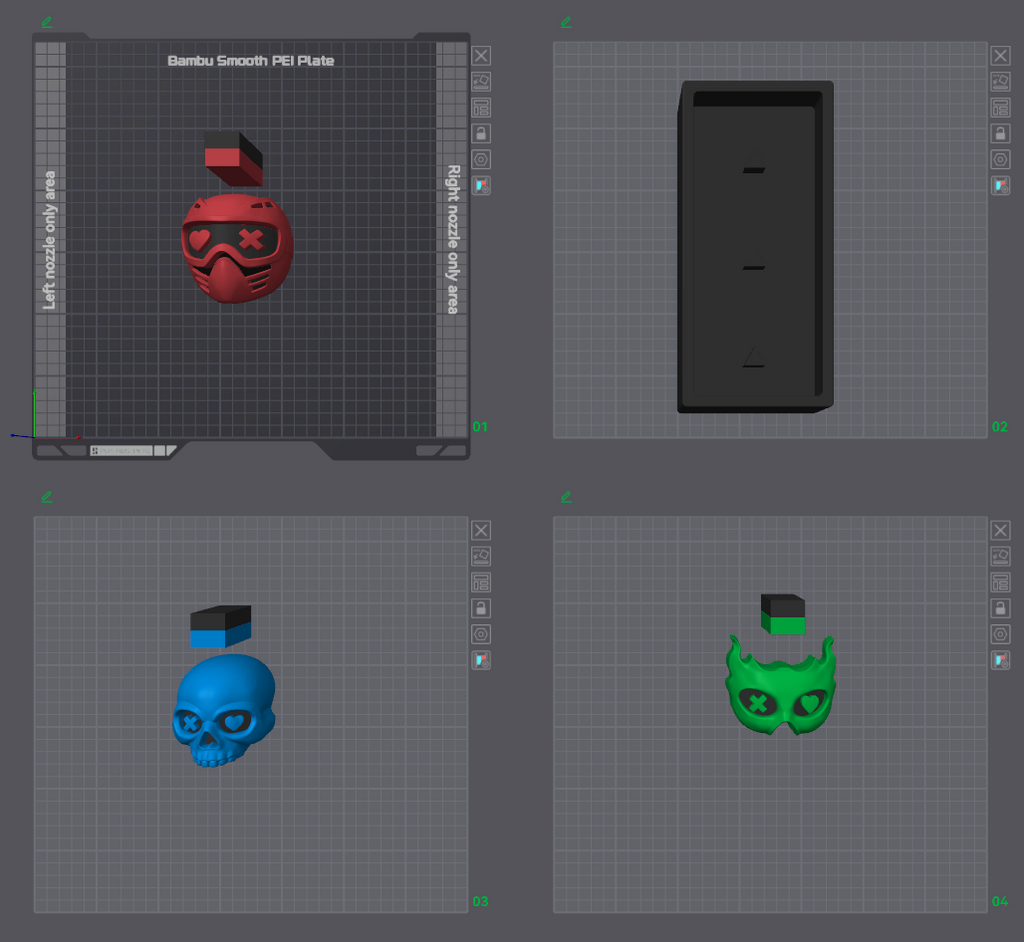Click the plate number 04 label
1024x942 pixels.
point(1000,901)
